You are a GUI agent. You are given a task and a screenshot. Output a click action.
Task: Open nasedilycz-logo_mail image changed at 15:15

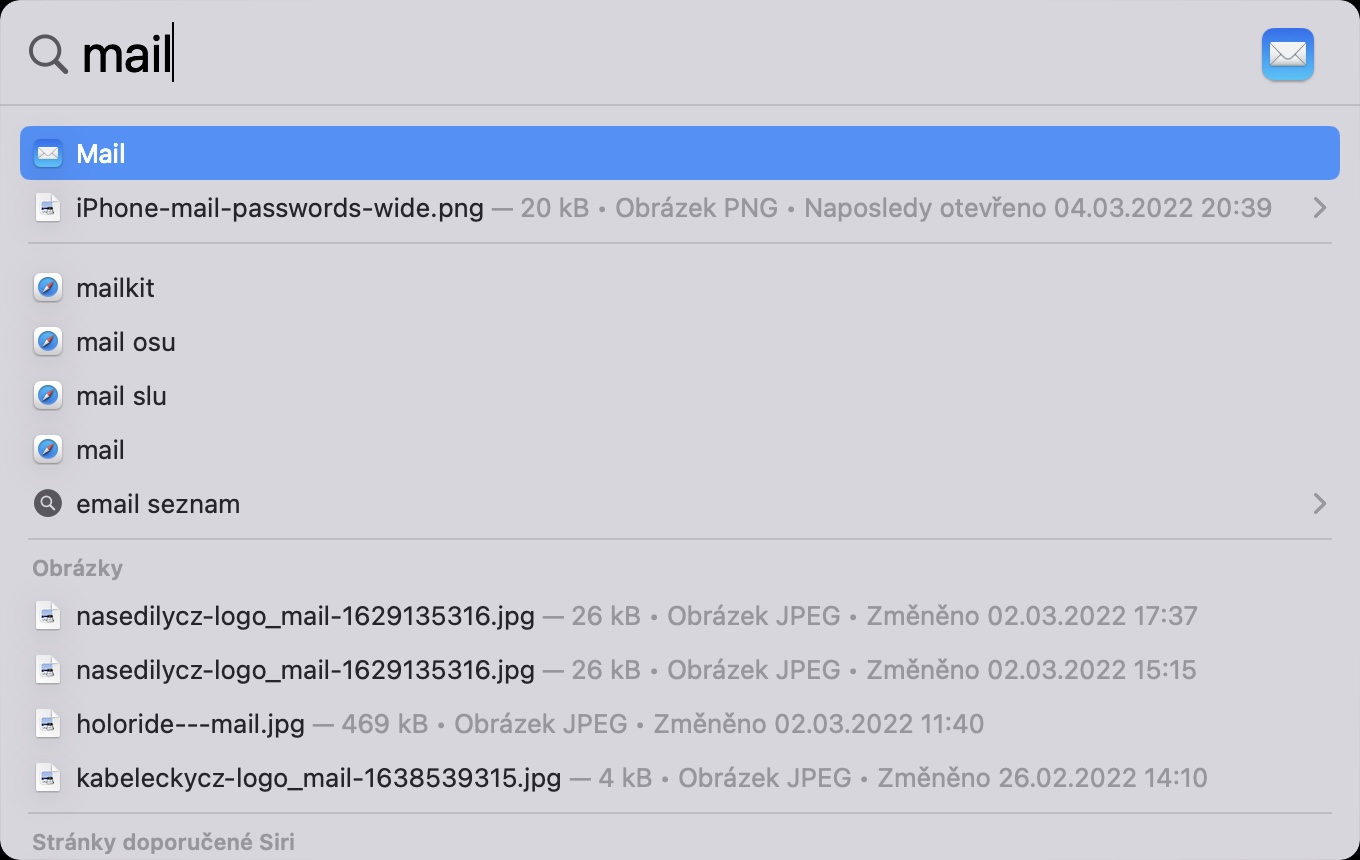[305, 670]
